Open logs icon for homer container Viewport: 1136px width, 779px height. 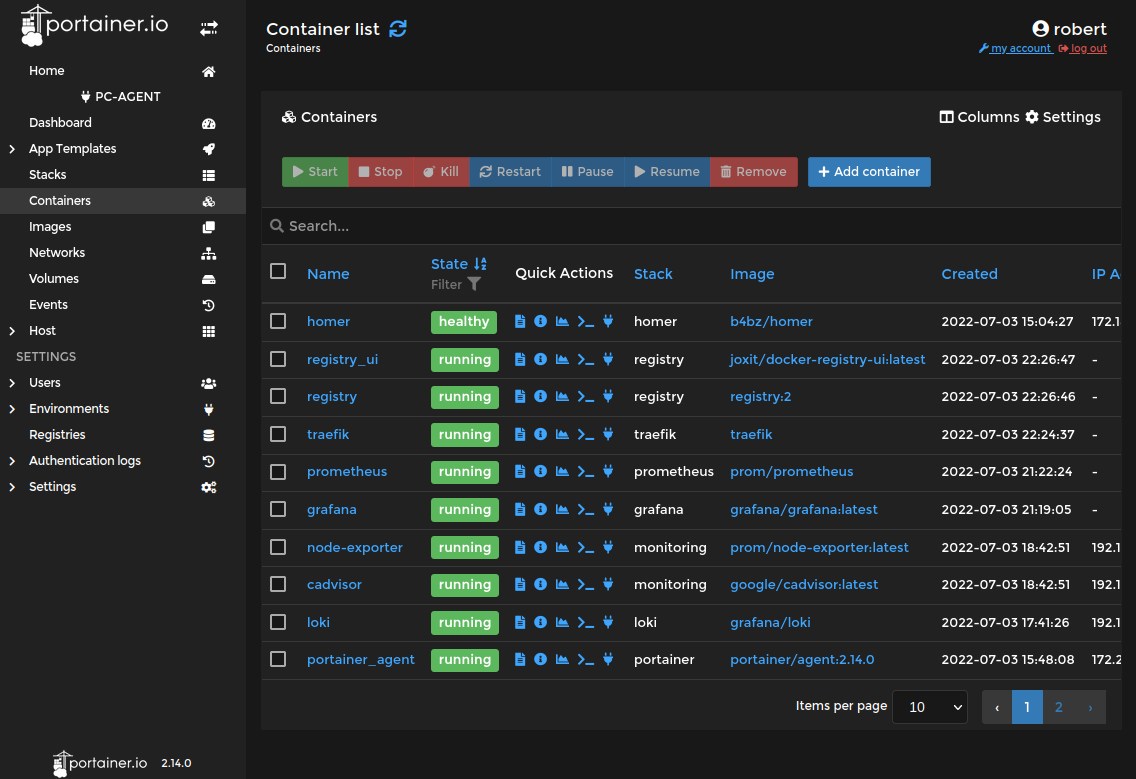click(520, 322)
